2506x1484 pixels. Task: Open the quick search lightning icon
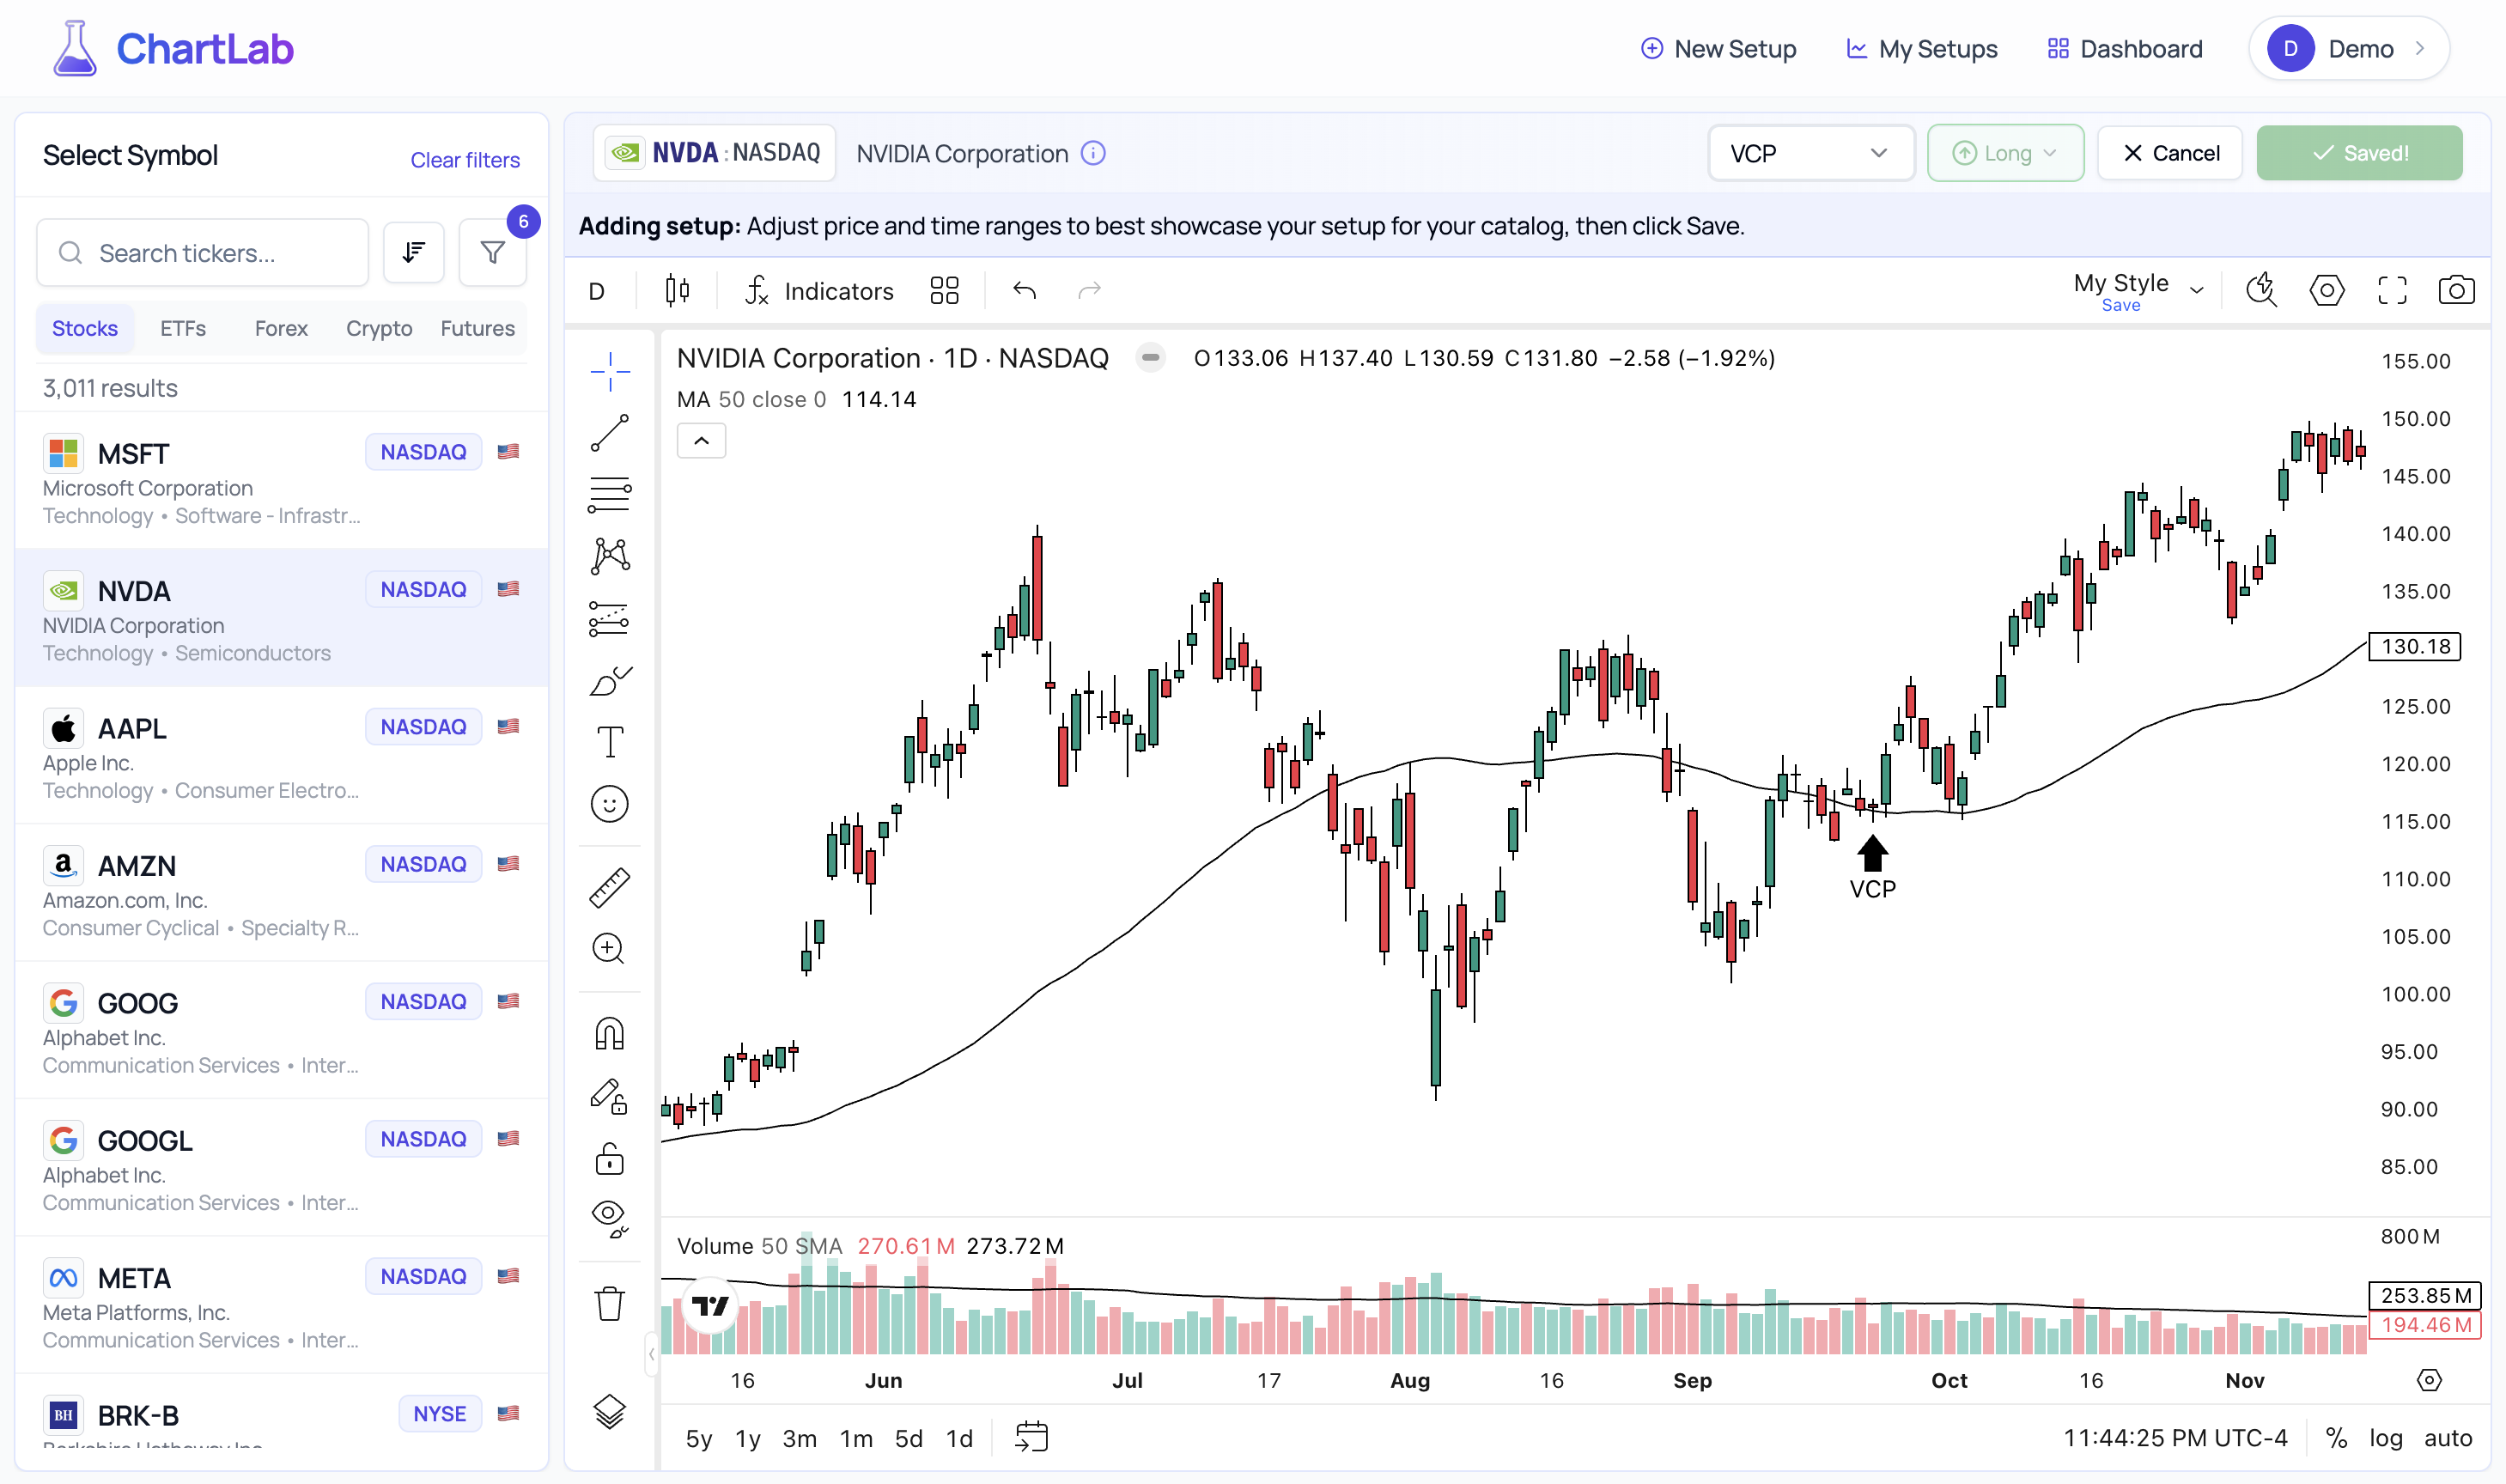(2261, 290)
